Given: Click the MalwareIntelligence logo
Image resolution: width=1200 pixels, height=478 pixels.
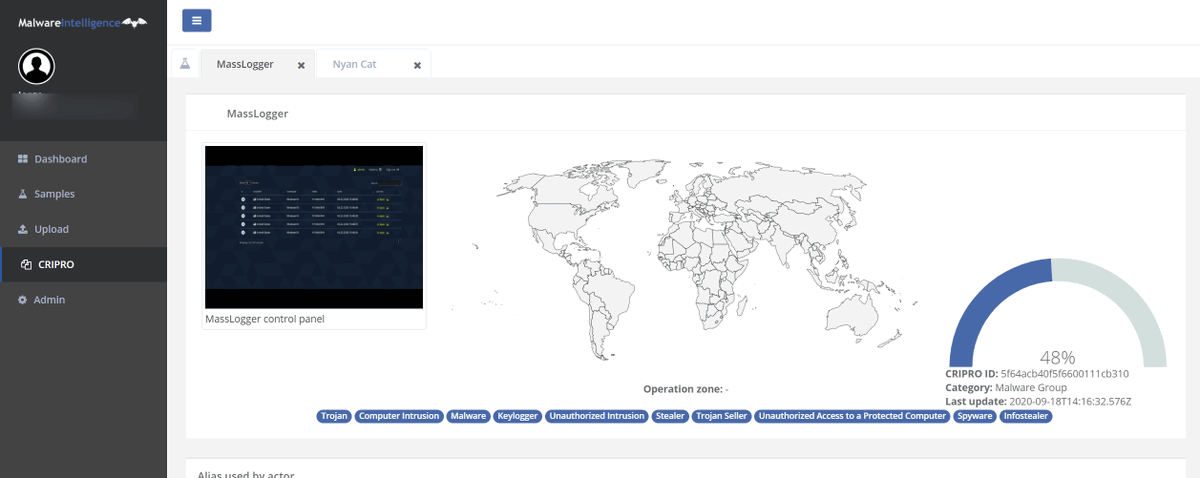Looking at the screenshot, I should pyautogui.click(x=82, y=22).
